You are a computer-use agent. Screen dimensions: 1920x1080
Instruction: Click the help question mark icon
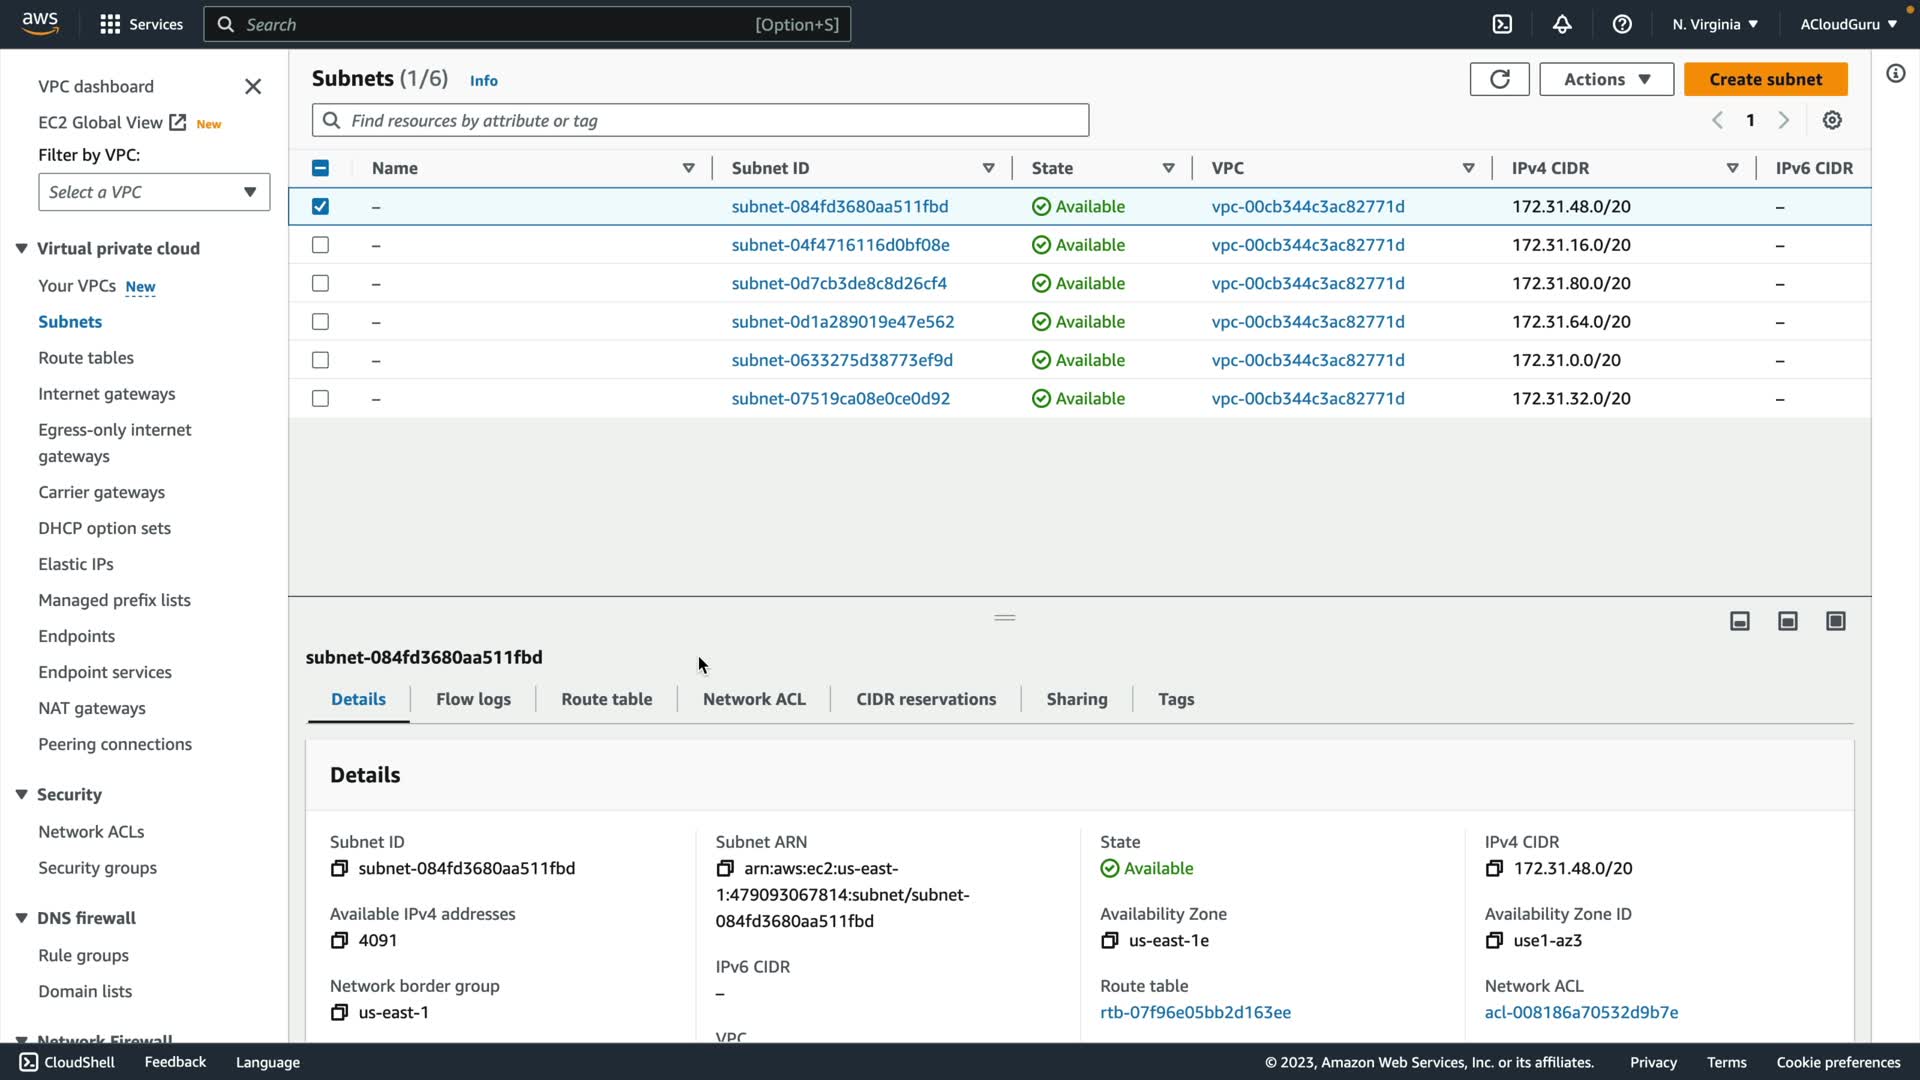1622,24
